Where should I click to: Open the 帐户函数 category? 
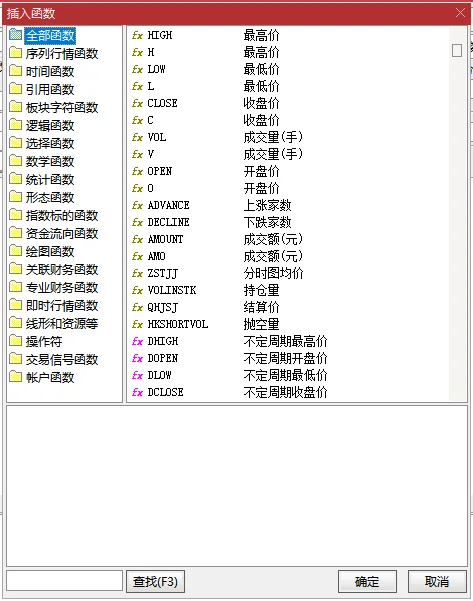coord(50,378)
